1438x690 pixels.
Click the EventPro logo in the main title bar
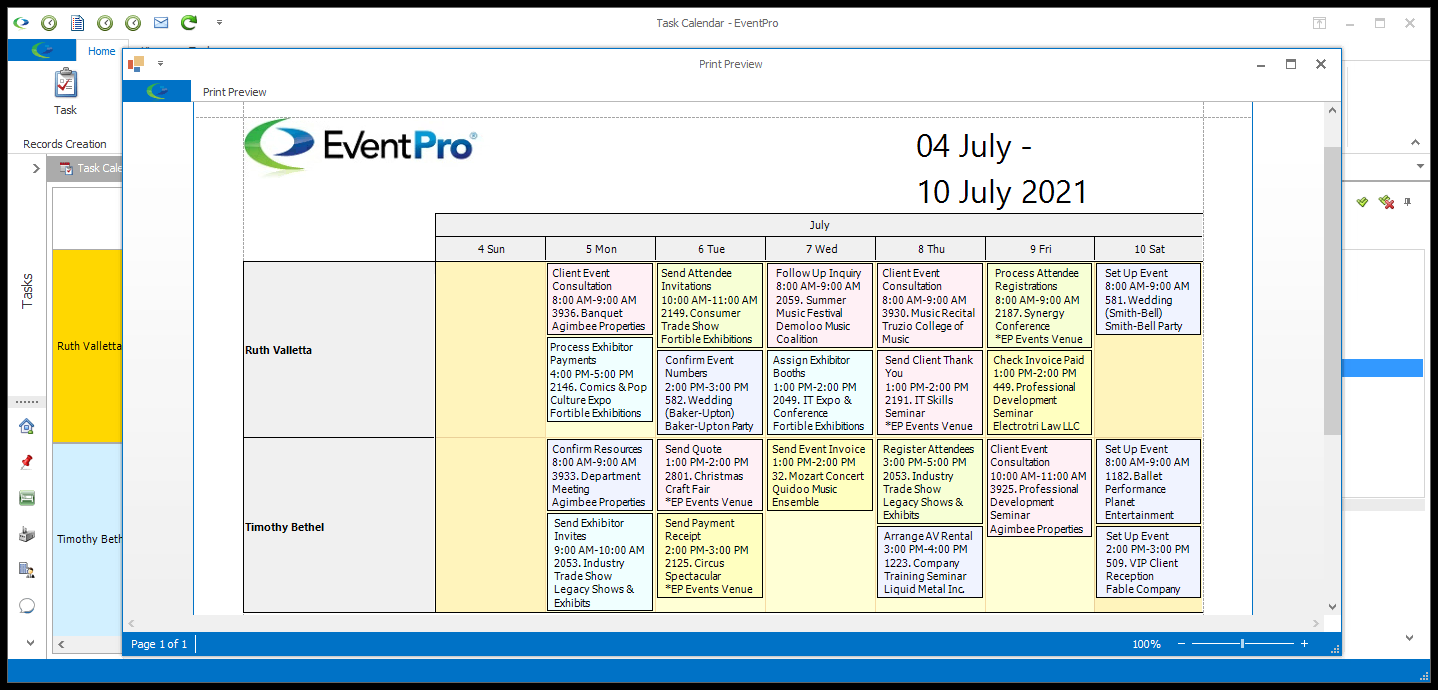[21, 22]
